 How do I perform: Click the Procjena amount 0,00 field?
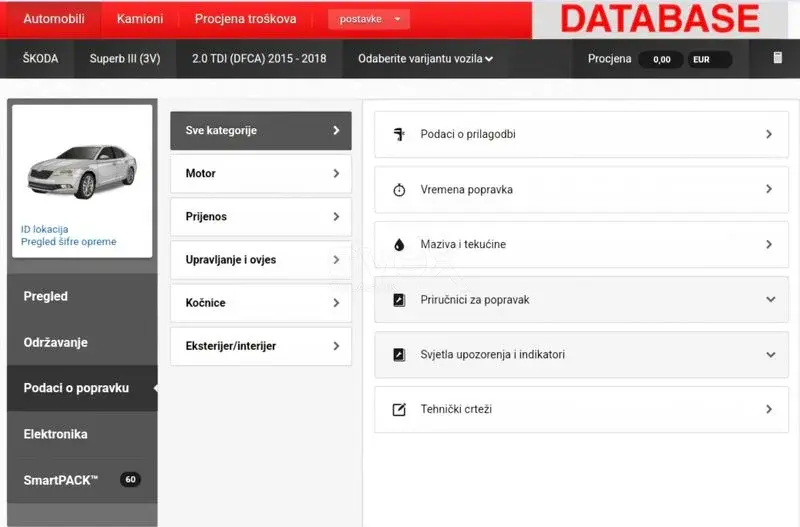[x=661, y=59]
